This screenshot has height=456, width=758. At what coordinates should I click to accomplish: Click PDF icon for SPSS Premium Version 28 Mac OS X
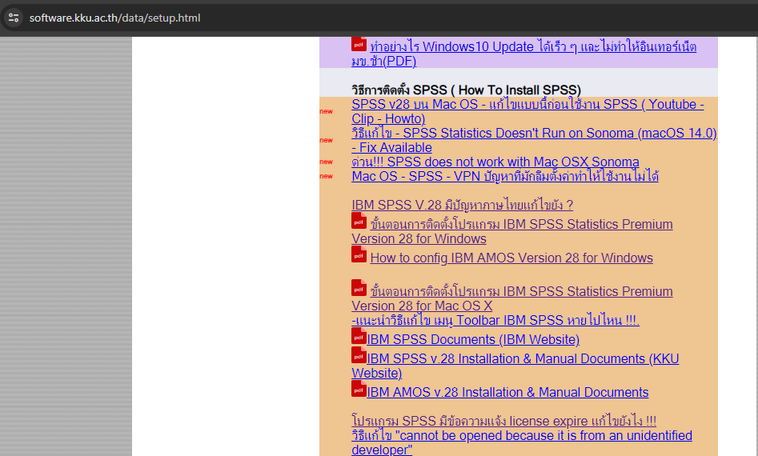click(x=359, y=288)
